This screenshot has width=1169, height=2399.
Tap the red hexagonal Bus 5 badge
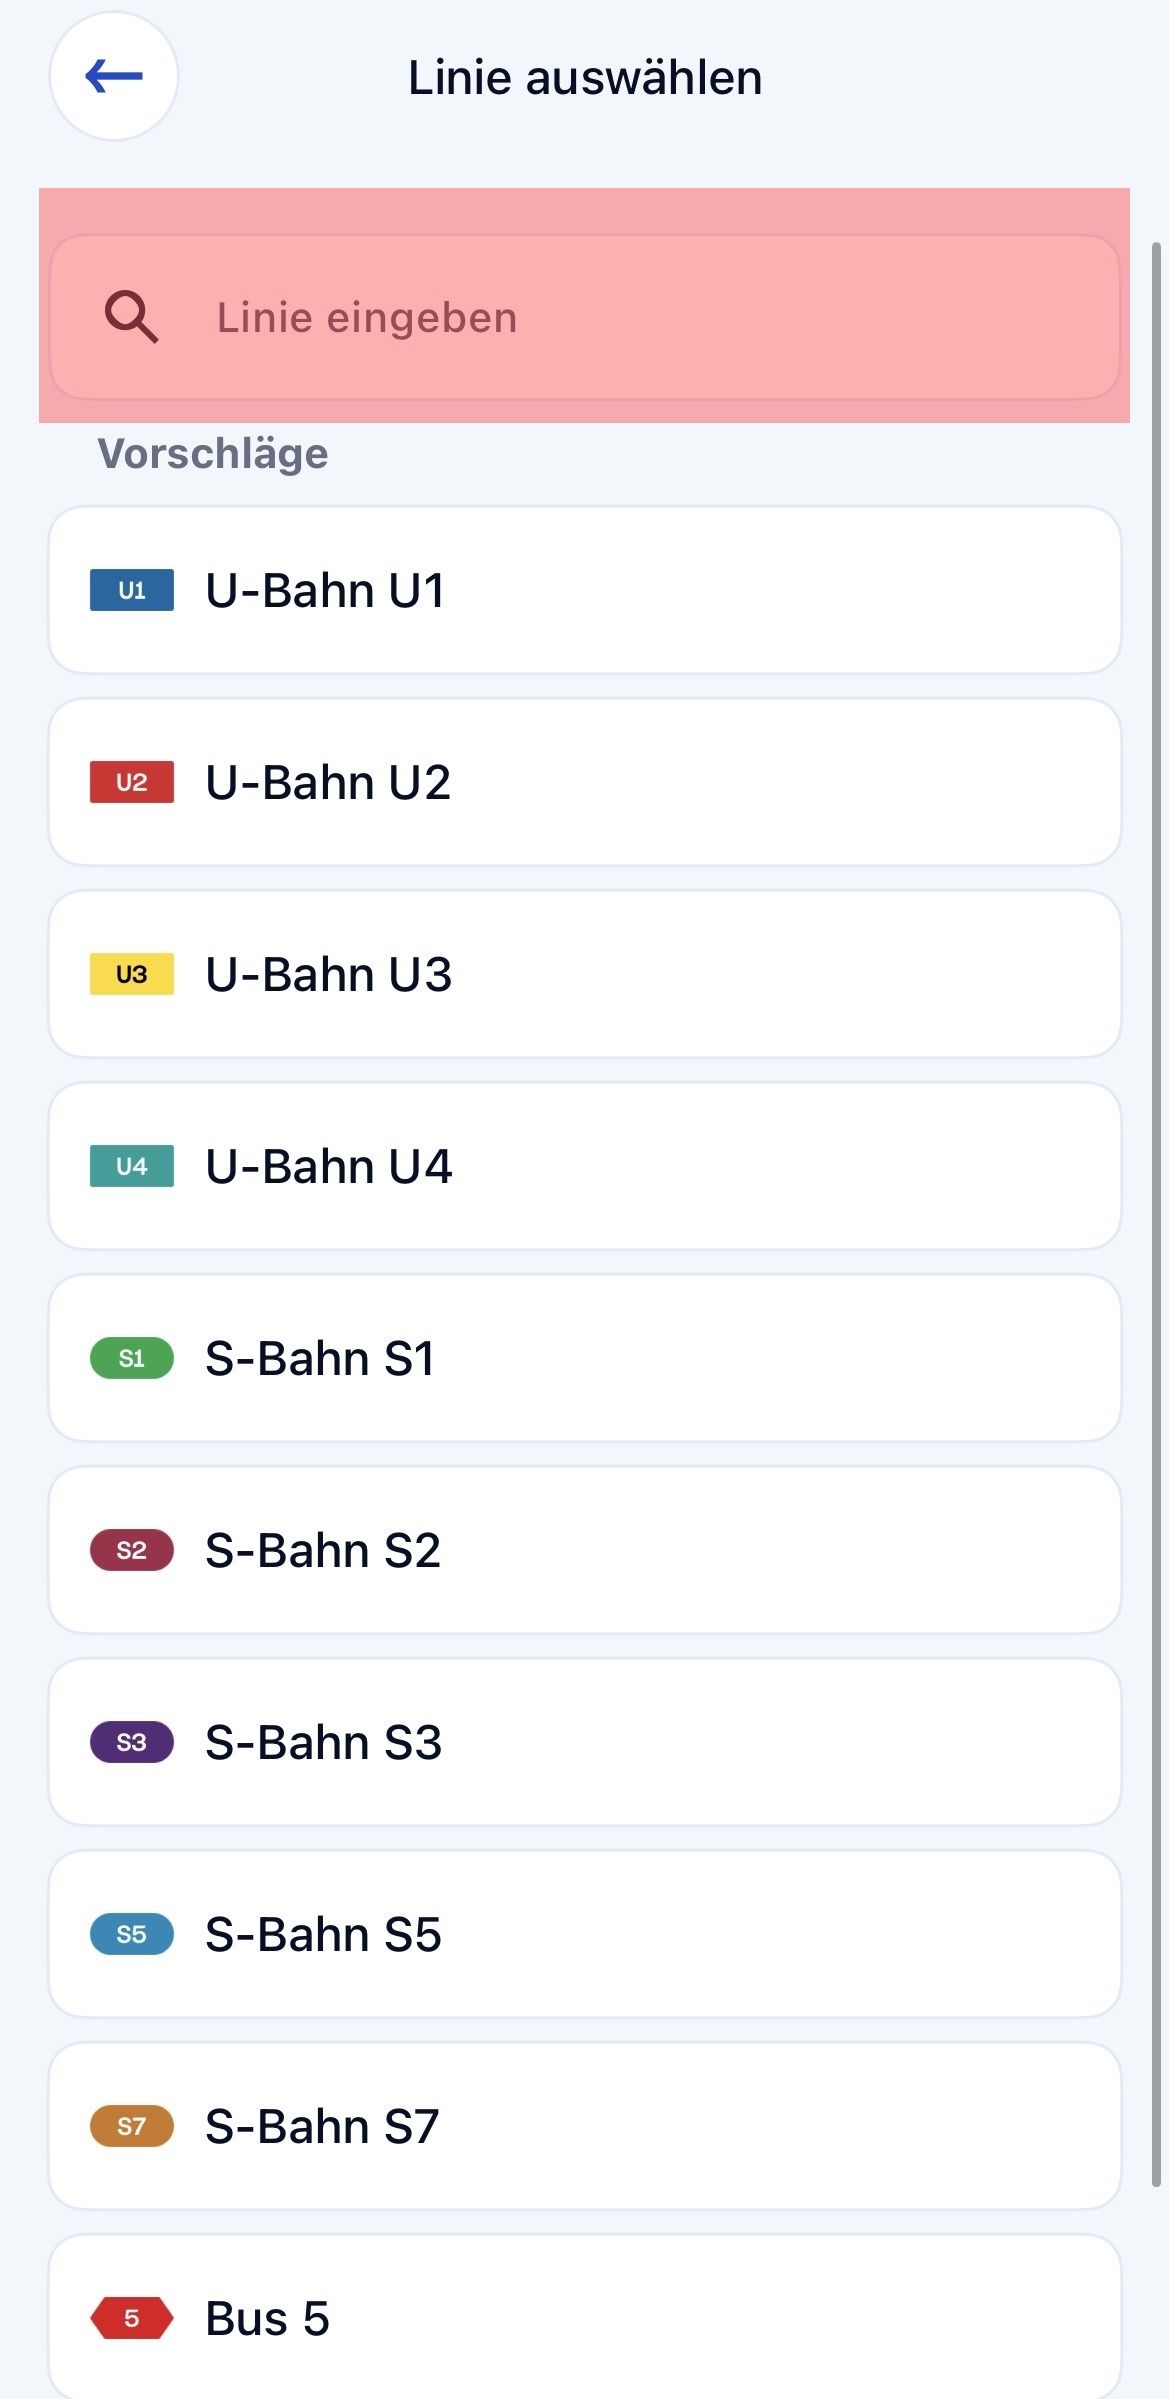pyautogui.click(x=132, y=2318)
